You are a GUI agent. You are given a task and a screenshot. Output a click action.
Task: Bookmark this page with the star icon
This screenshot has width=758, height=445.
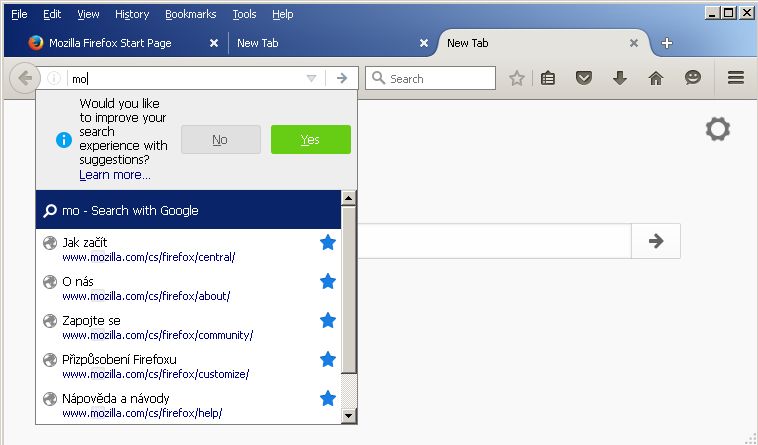tap(517, 78)
